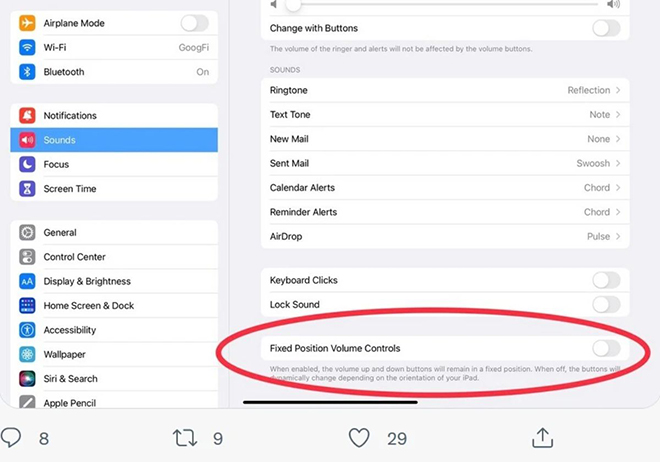
Task: Turn on the Keyboard Clicks switch
Action: point(606,280)
